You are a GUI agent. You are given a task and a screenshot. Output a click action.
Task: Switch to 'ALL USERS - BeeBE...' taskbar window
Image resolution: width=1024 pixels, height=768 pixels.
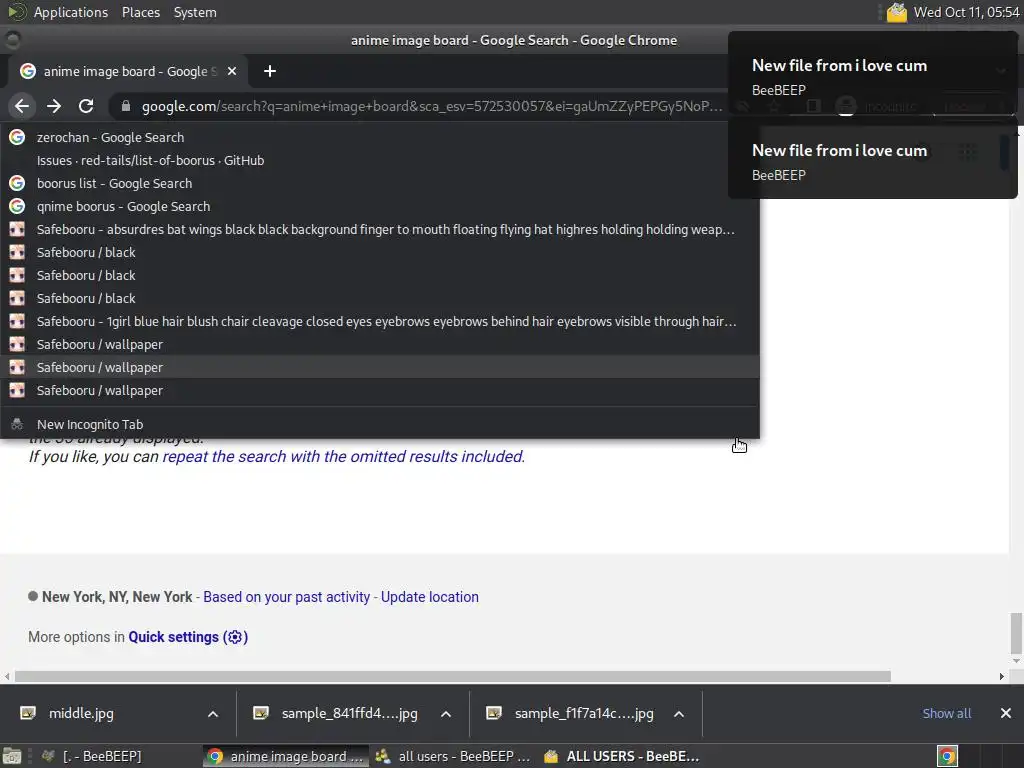tap(622, 756)
